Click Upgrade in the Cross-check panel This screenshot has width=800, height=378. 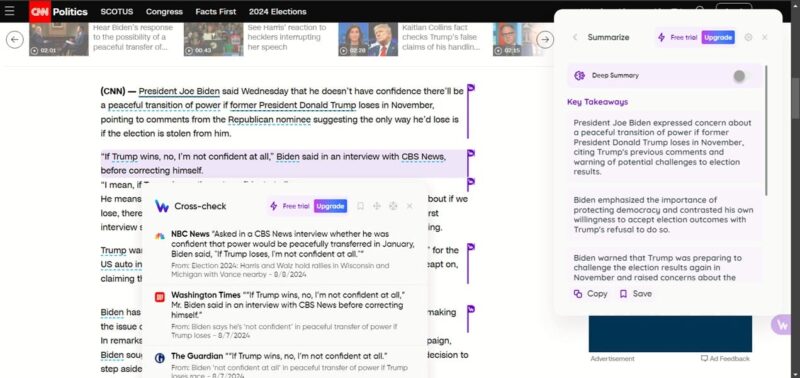[330, 206]
